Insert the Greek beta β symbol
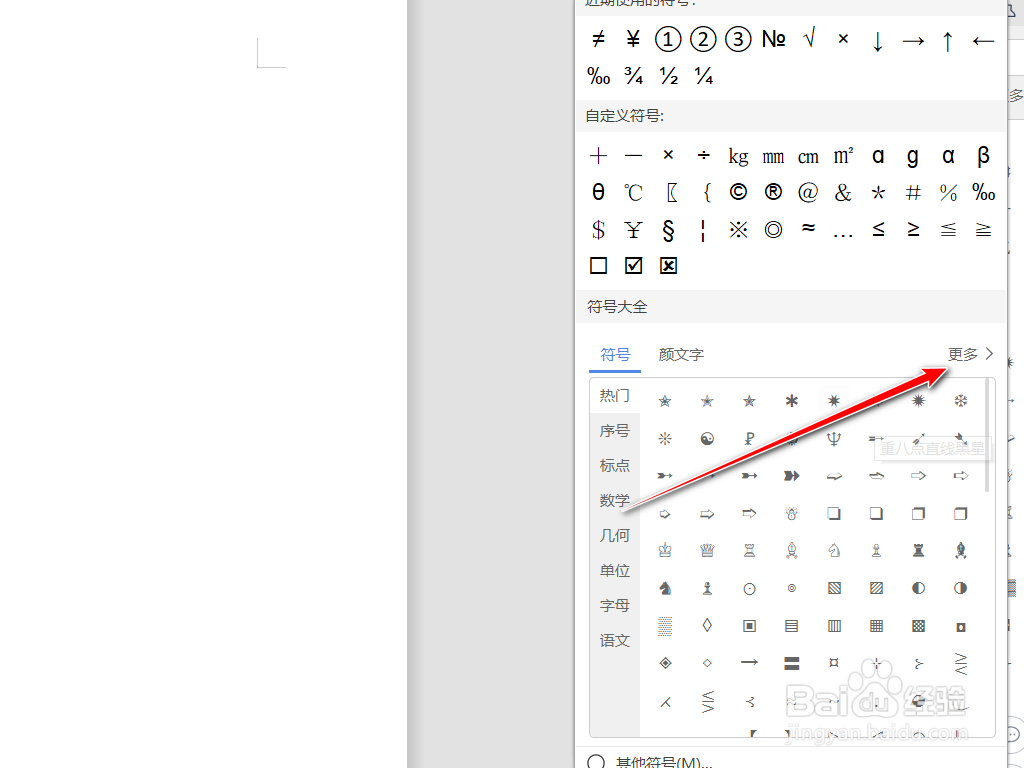This screenshot has width=1024, height=768. 984,156
